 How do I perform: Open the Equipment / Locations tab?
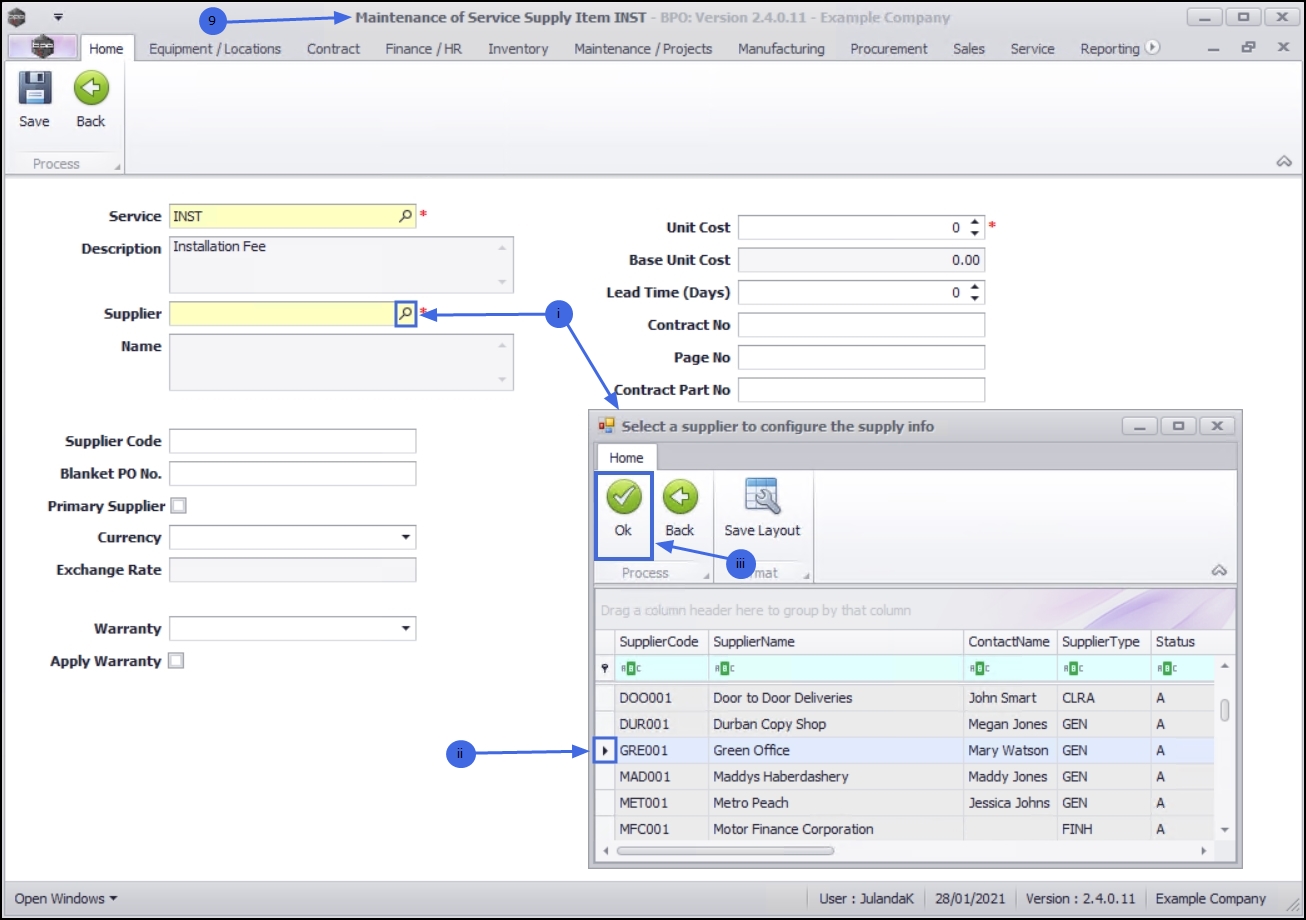pyautogui.click(x=215, y=48)
